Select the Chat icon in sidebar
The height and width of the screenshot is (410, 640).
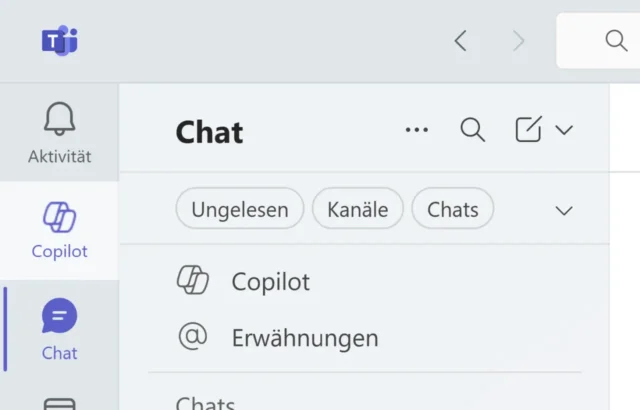tap(59, 318)
